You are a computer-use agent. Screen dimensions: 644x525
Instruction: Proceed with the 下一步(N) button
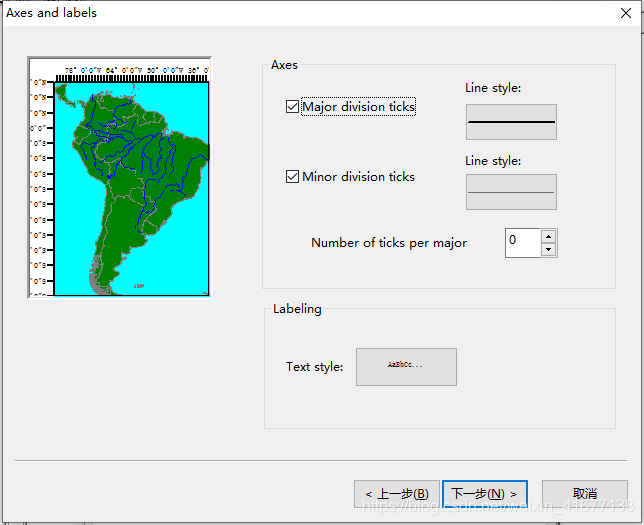pos(485,494)
